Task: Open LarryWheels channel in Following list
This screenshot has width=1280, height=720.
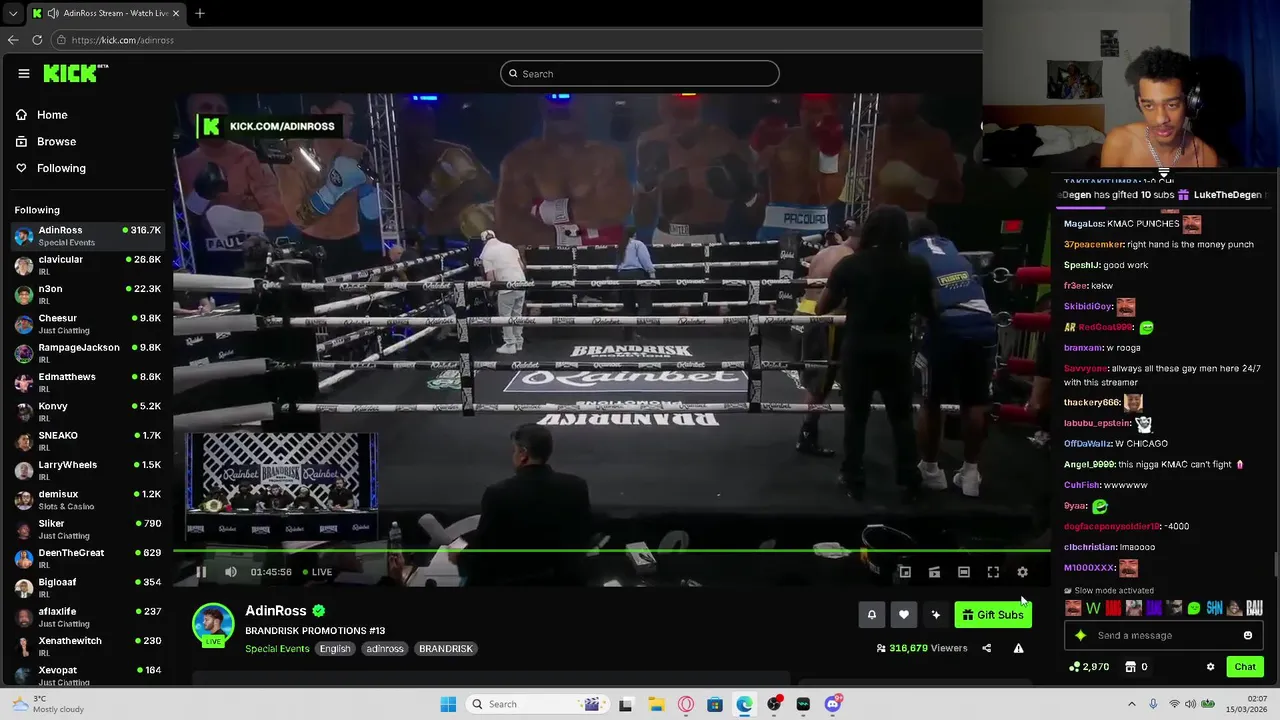Action: (x=87, y=470)
